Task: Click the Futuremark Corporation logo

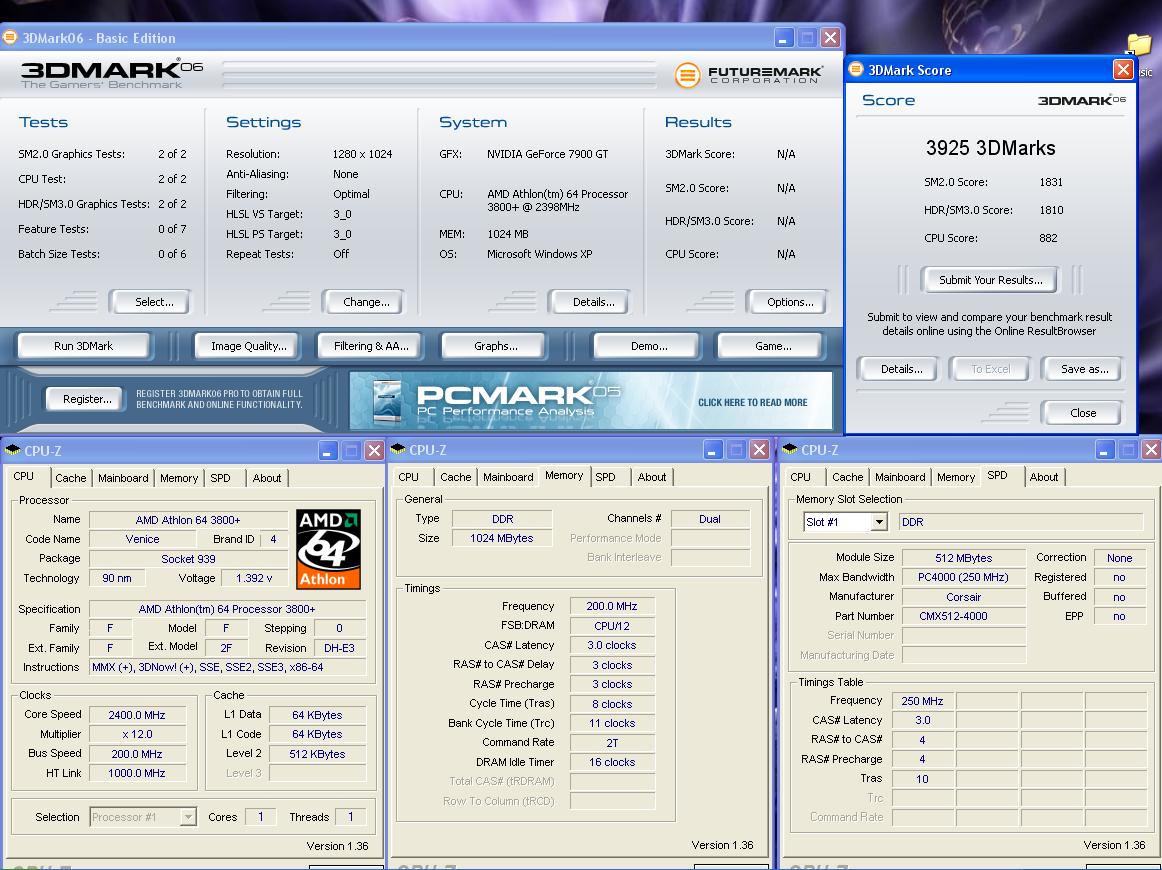Action: [x=748, y=74]
